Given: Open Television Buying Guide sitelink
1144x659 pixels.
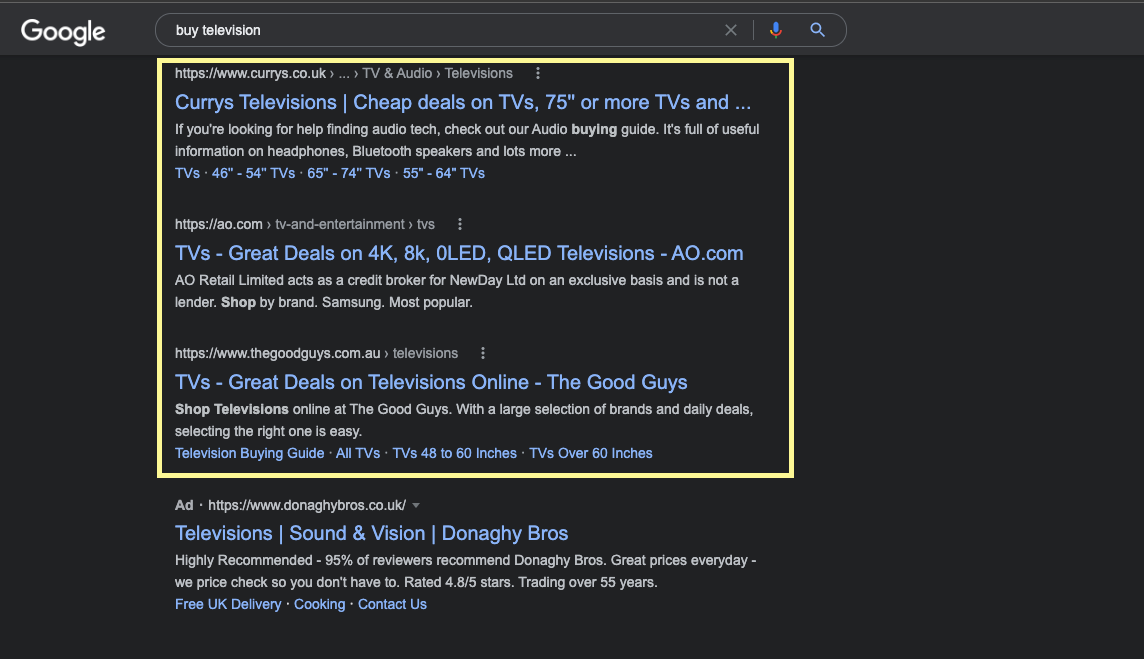Looking at the screenshot, I should click(249, 453).
